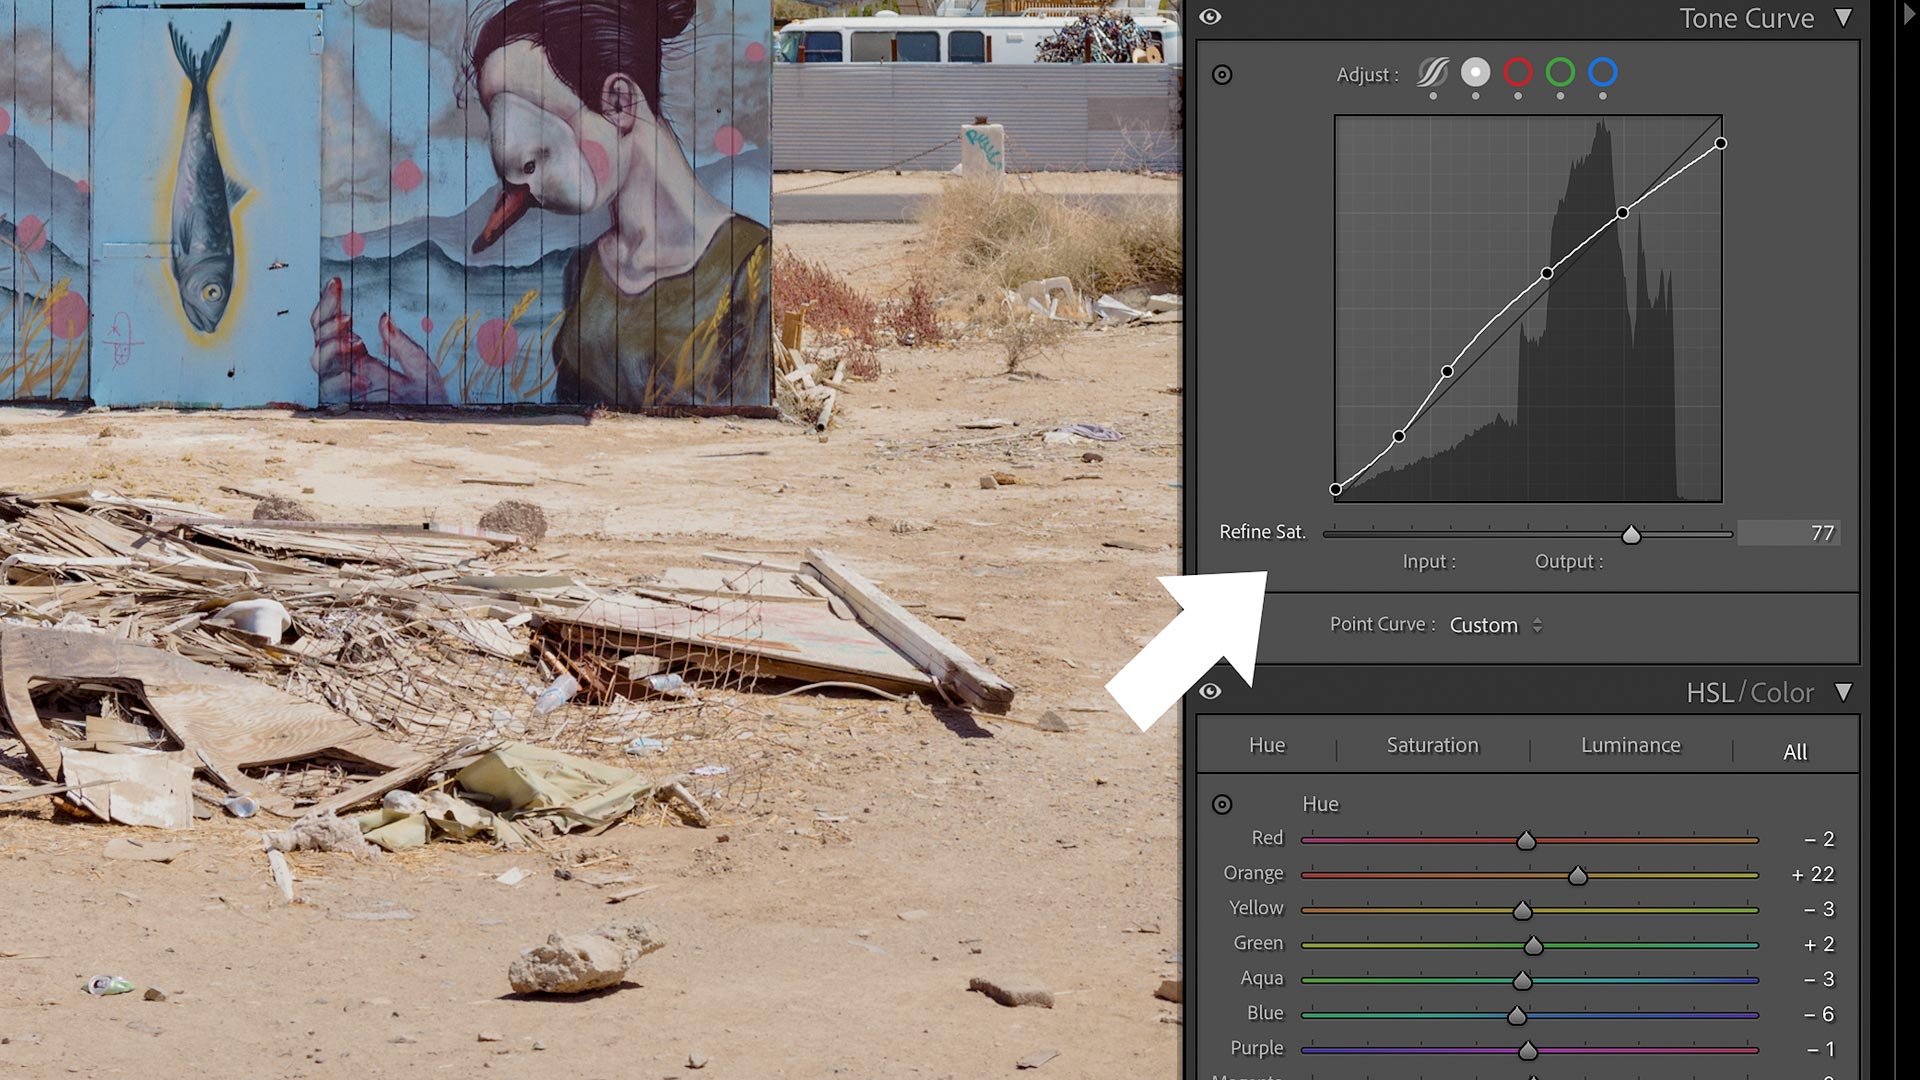Collapse the HSL/Color panel

click(1845, 692)
